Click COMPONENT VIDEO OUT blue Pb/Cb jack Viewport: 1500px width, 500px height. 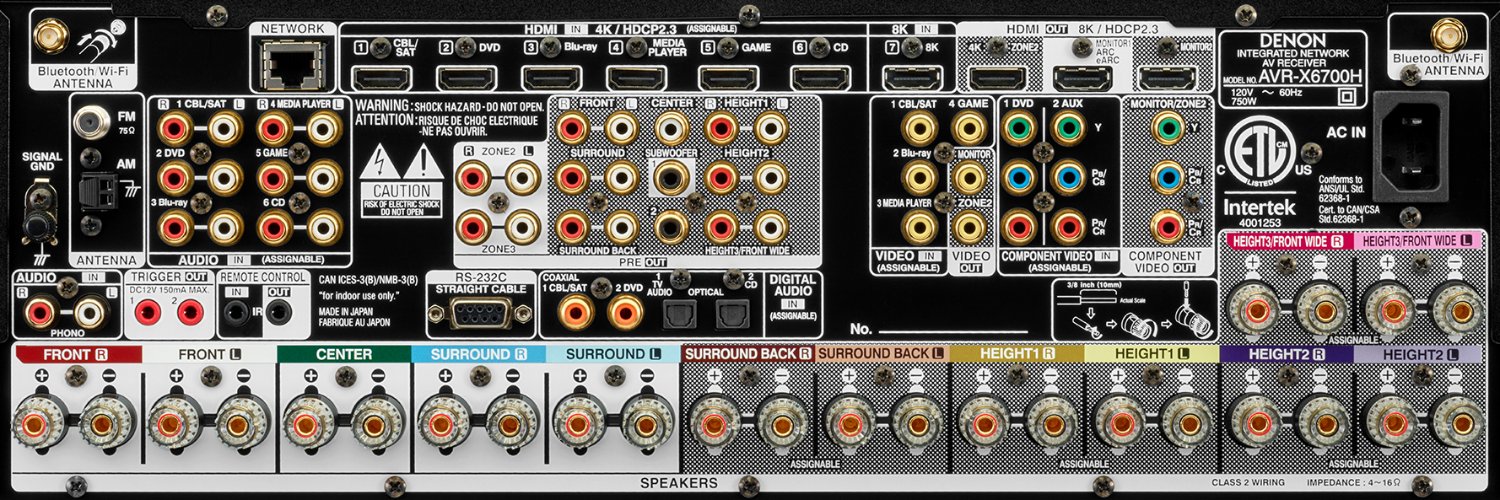[x=1167, y=176]
